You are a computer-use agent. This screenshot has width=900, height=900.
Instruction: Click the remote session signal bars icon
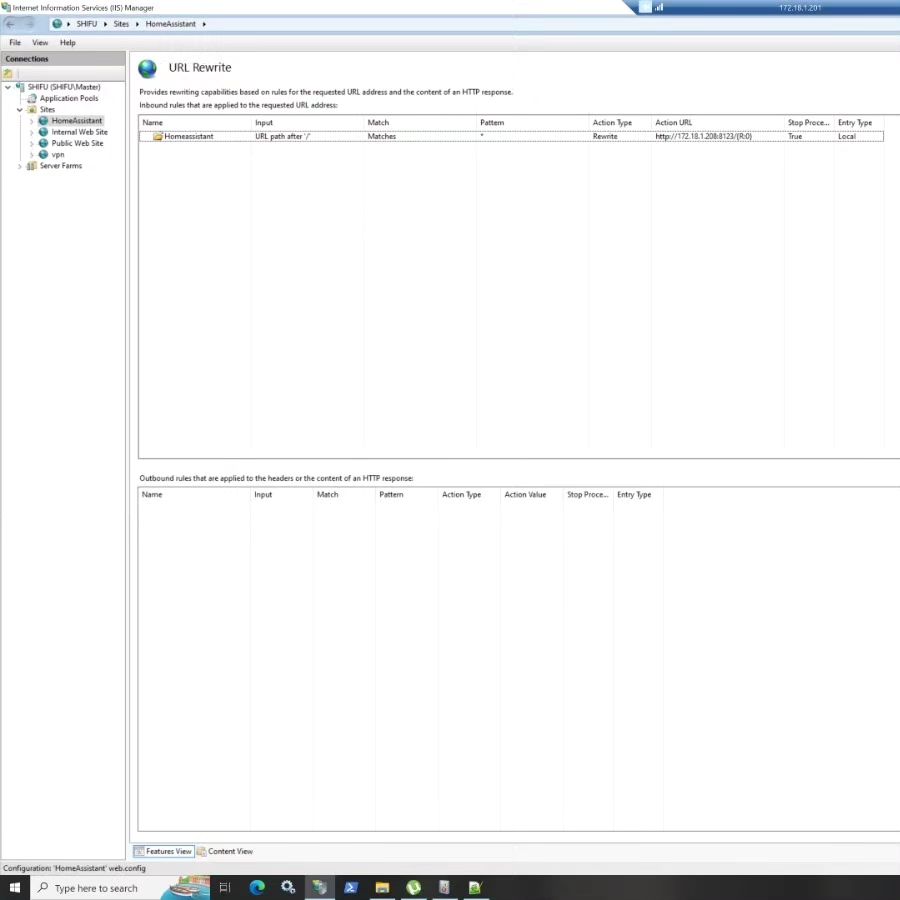(659, 7)
